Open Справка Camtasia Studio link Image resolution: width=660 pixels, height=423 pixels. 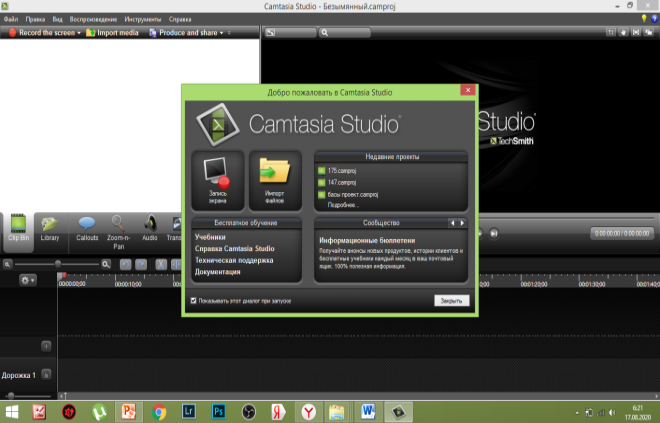[x=234, y=248]
